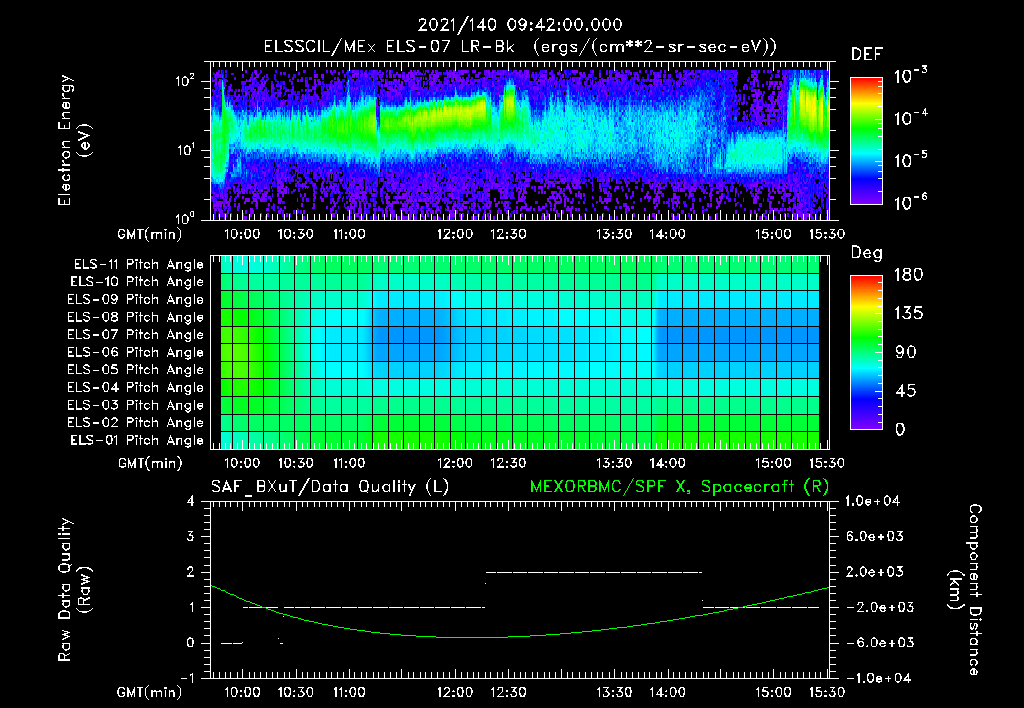
Task: Click the SAF_BXuT/Data Quality (L) title
Action: pos(330,487)
